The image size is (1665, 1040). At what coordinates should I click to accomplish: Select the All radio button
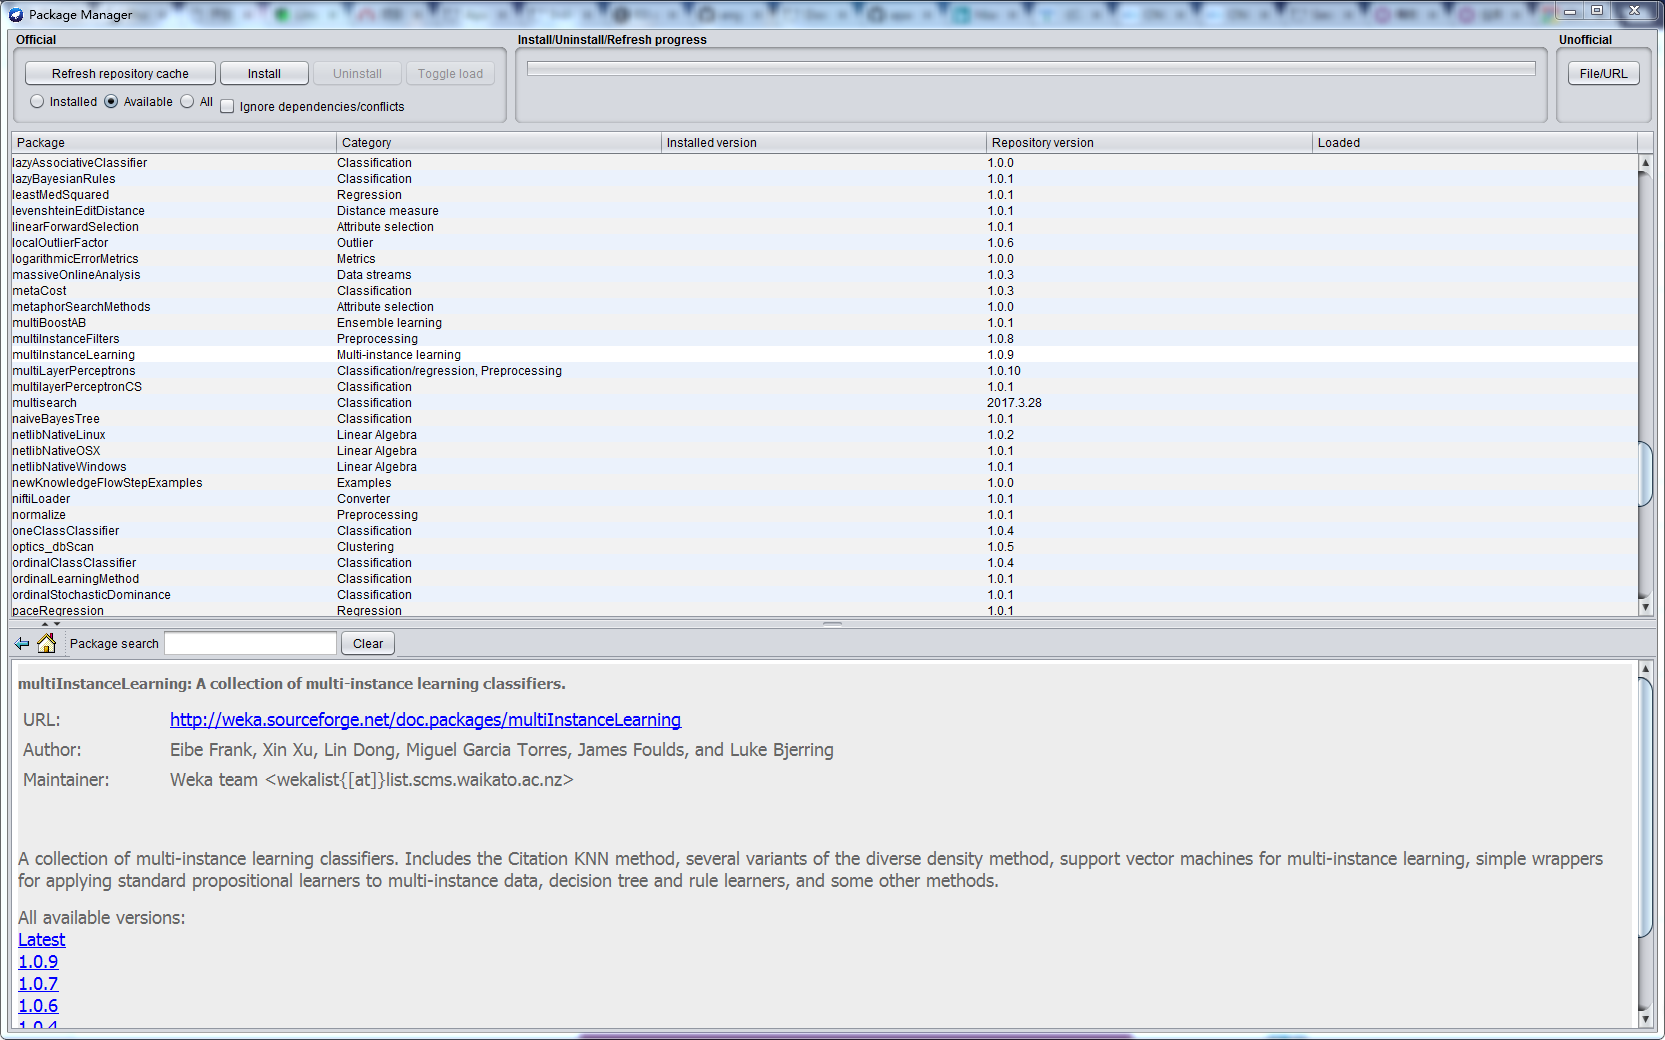point(187,102)
